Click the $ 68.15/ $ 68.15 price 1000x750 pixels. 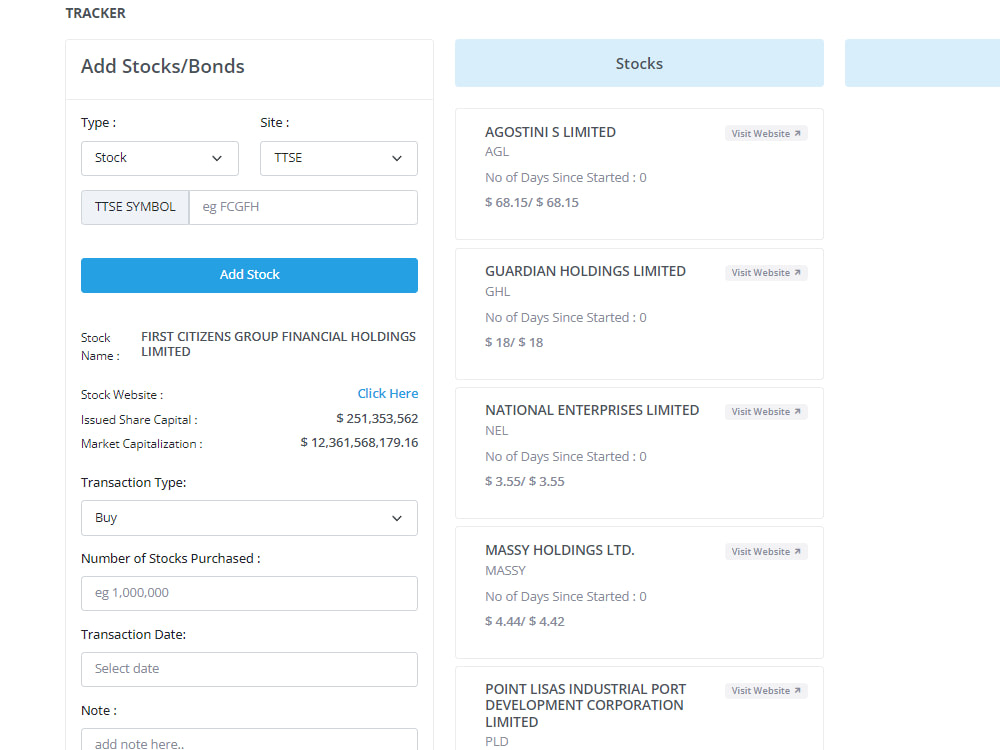coord(532,202)
